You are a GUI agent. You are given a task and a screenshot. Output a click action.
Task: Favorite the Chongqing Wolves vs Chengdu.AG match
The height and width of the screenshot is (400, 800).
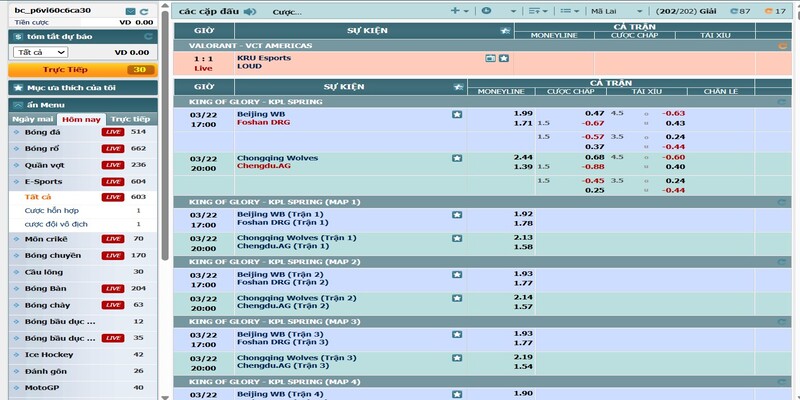[457, 158]
